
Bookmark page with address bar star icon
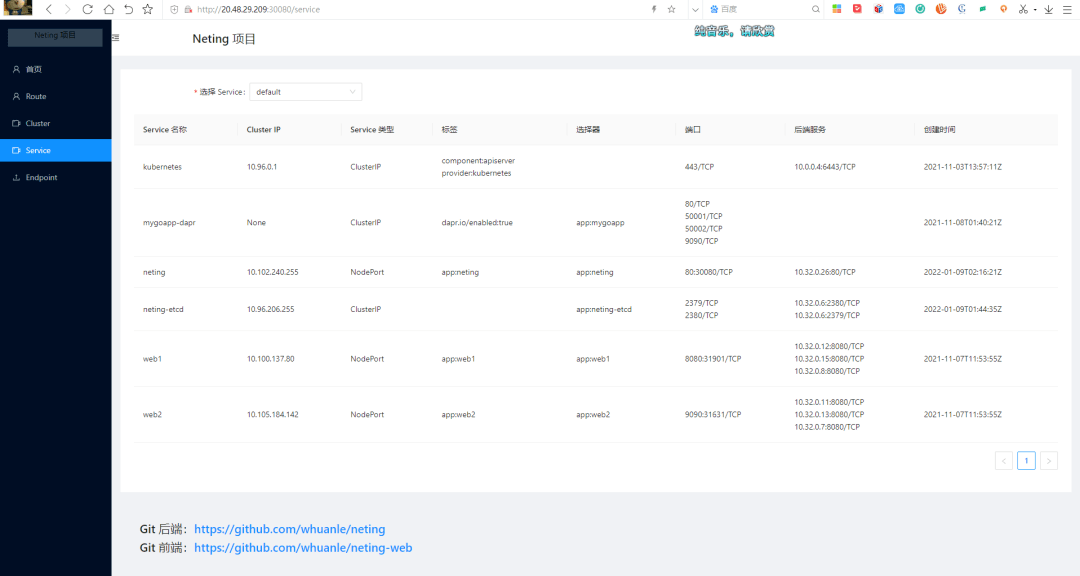click(x=672, y=9)
